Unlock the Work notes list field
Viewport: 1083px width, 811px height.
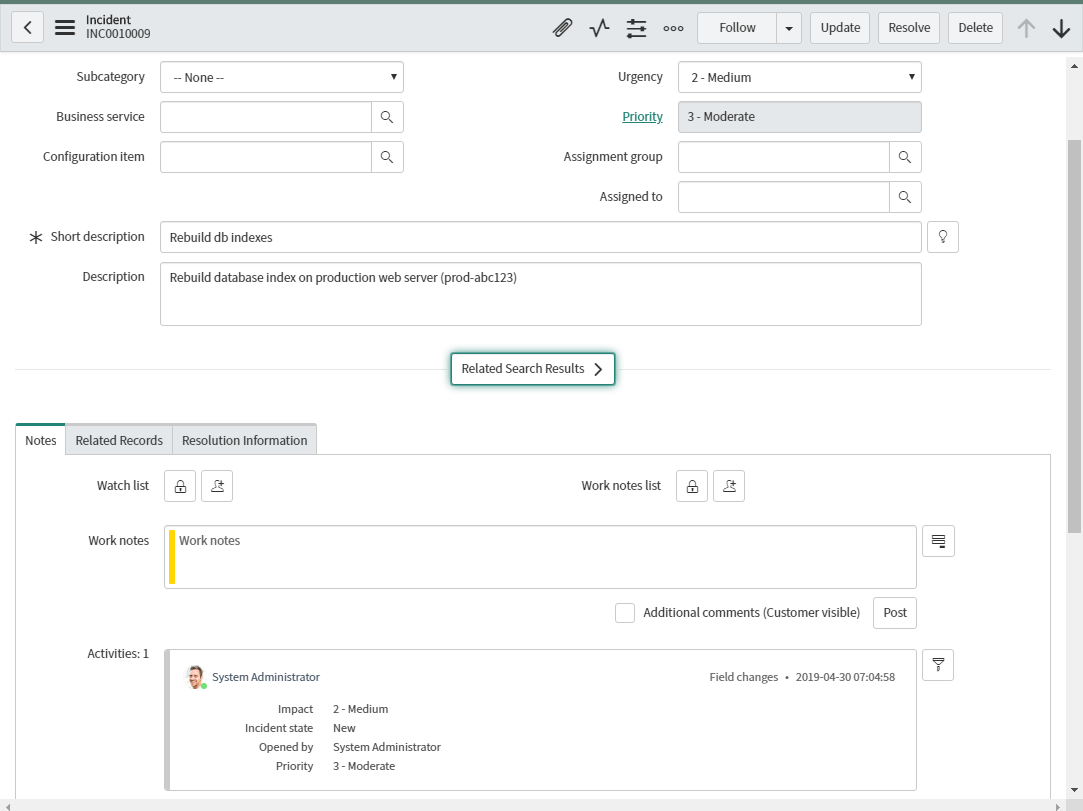pos(692,486)
